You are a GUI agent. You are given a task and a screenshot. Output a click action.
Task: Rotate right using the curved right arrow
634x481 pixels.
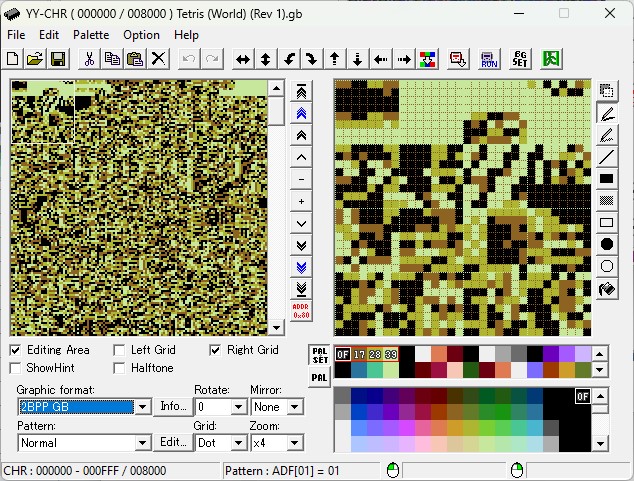click(x=311, y=59)
